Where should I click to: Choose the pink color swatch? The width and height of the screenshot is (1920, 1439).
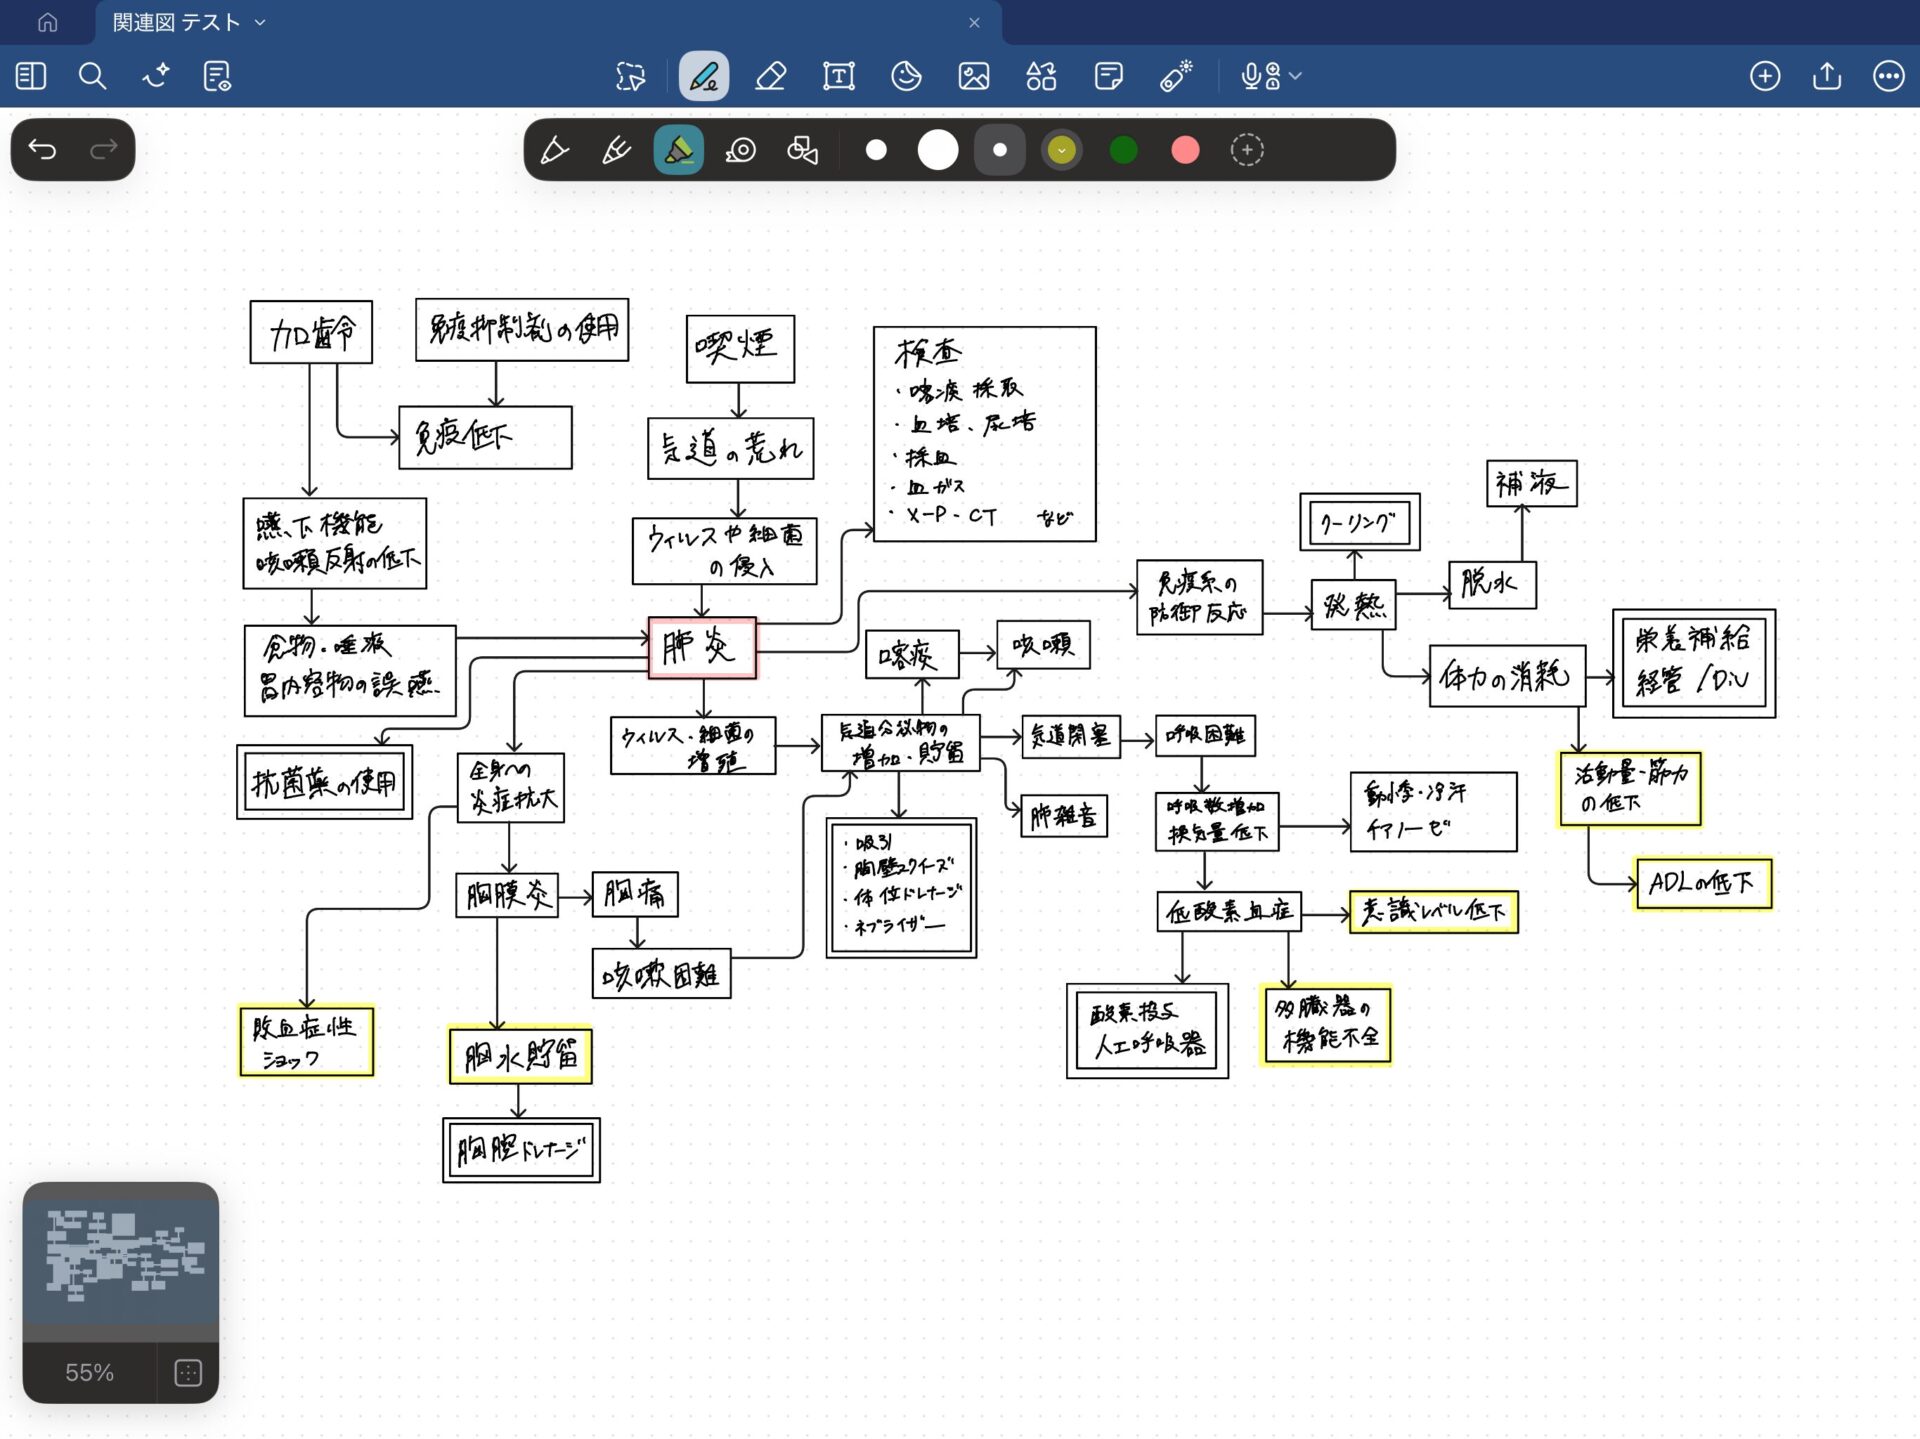1185,150
